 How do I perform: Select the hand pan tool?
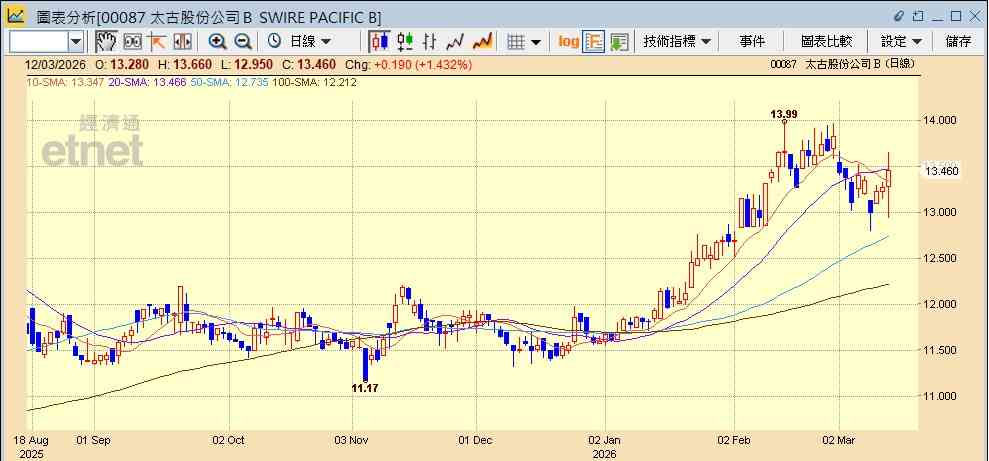[106, 42]
